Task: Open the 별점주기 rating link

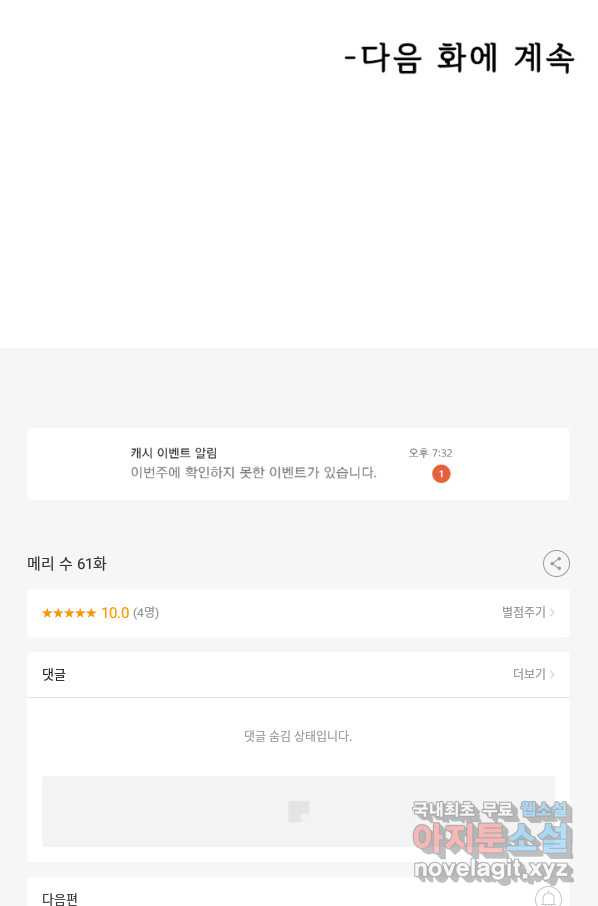Action: 523,612
